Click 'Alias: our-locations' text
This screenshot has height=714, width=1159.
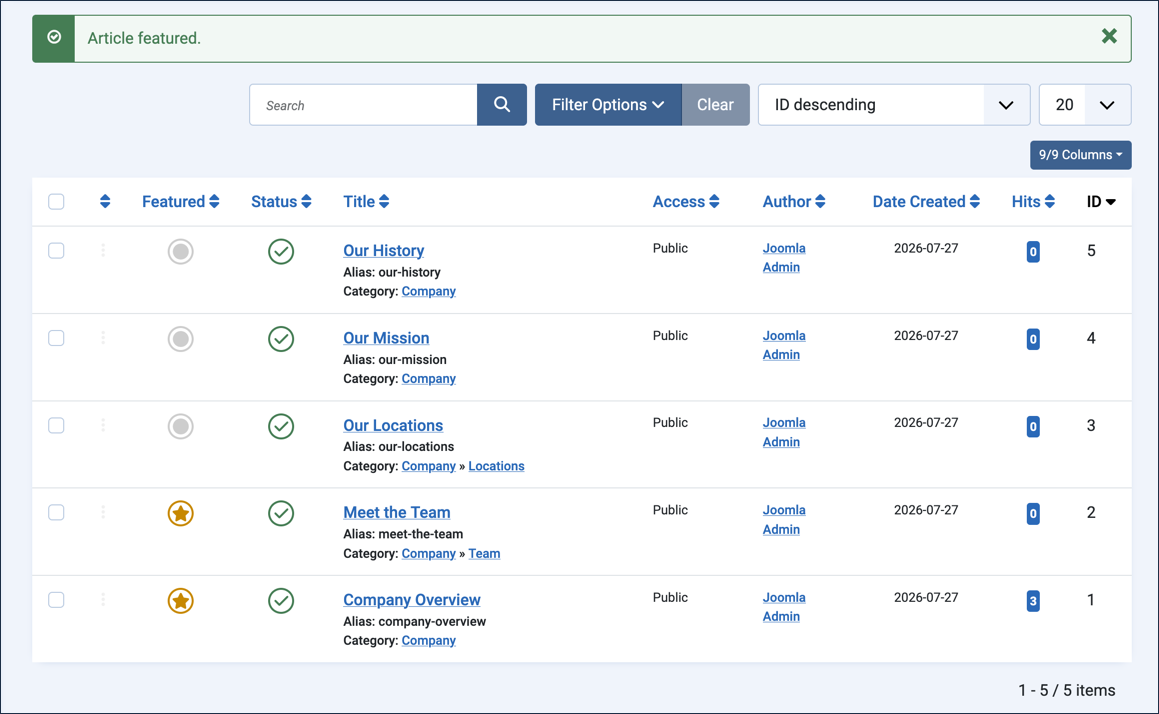tap(398, 446)
